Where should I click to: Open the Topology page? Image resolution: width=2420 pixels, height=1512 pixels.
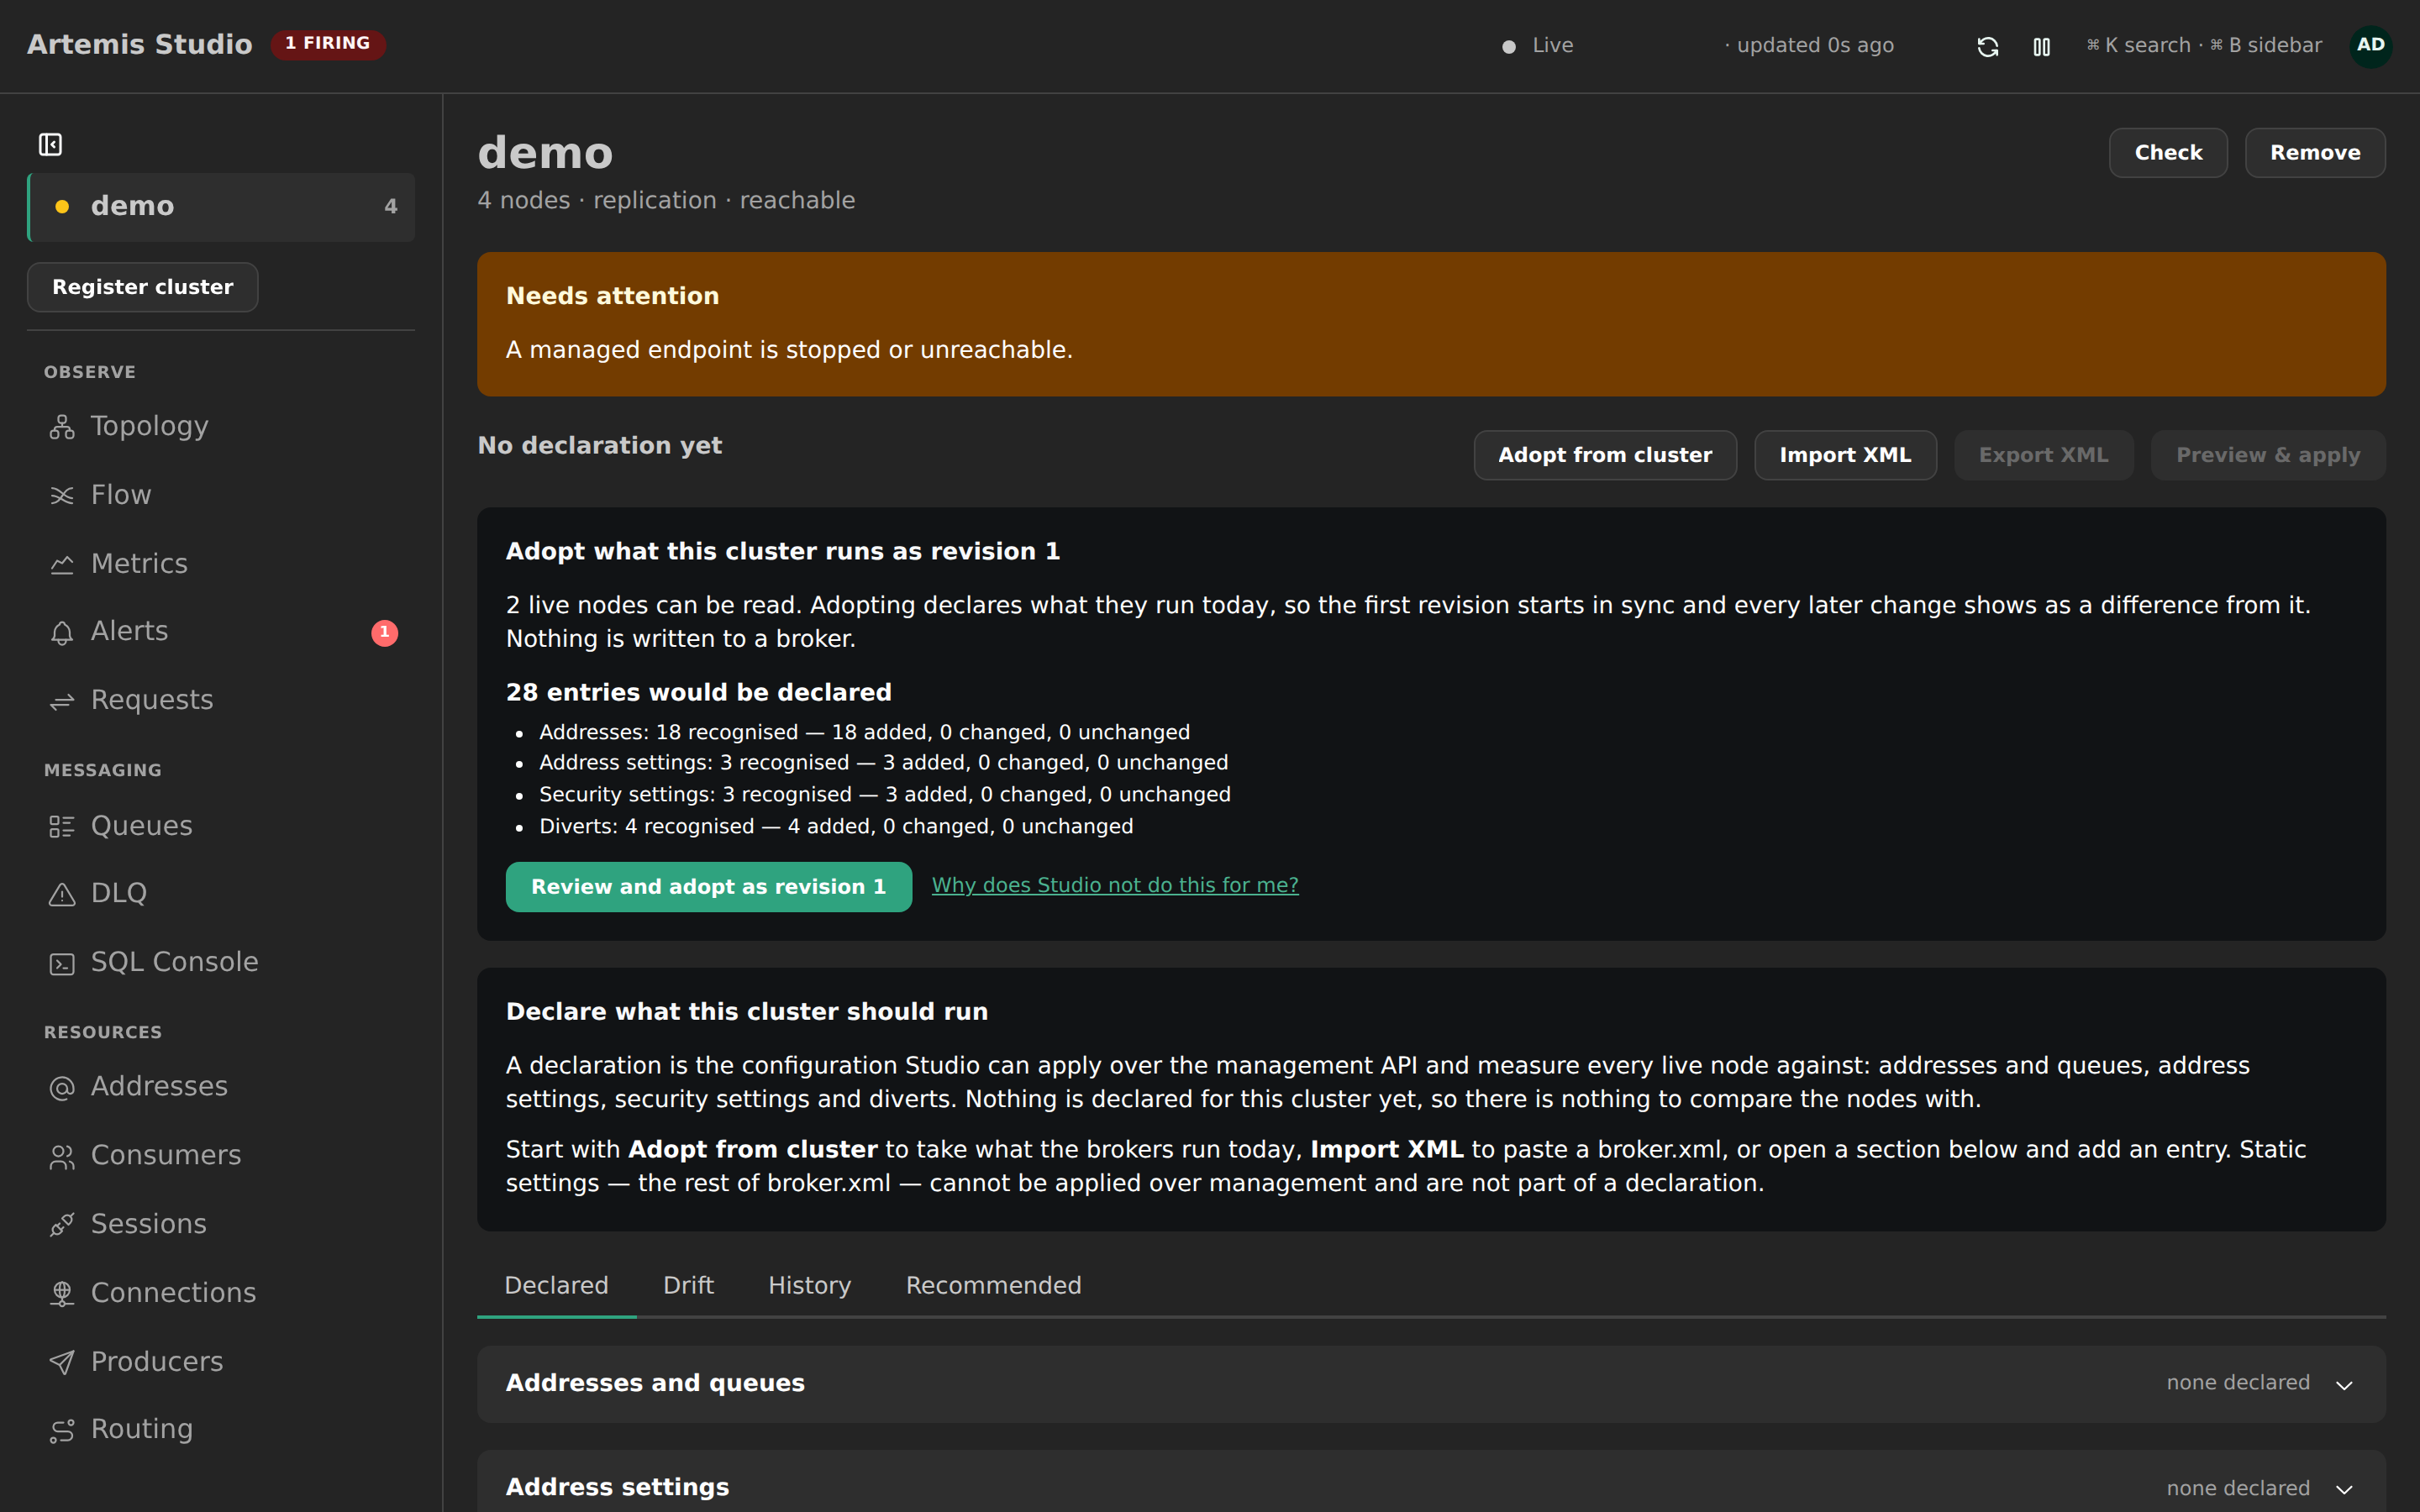coord(221,427)
